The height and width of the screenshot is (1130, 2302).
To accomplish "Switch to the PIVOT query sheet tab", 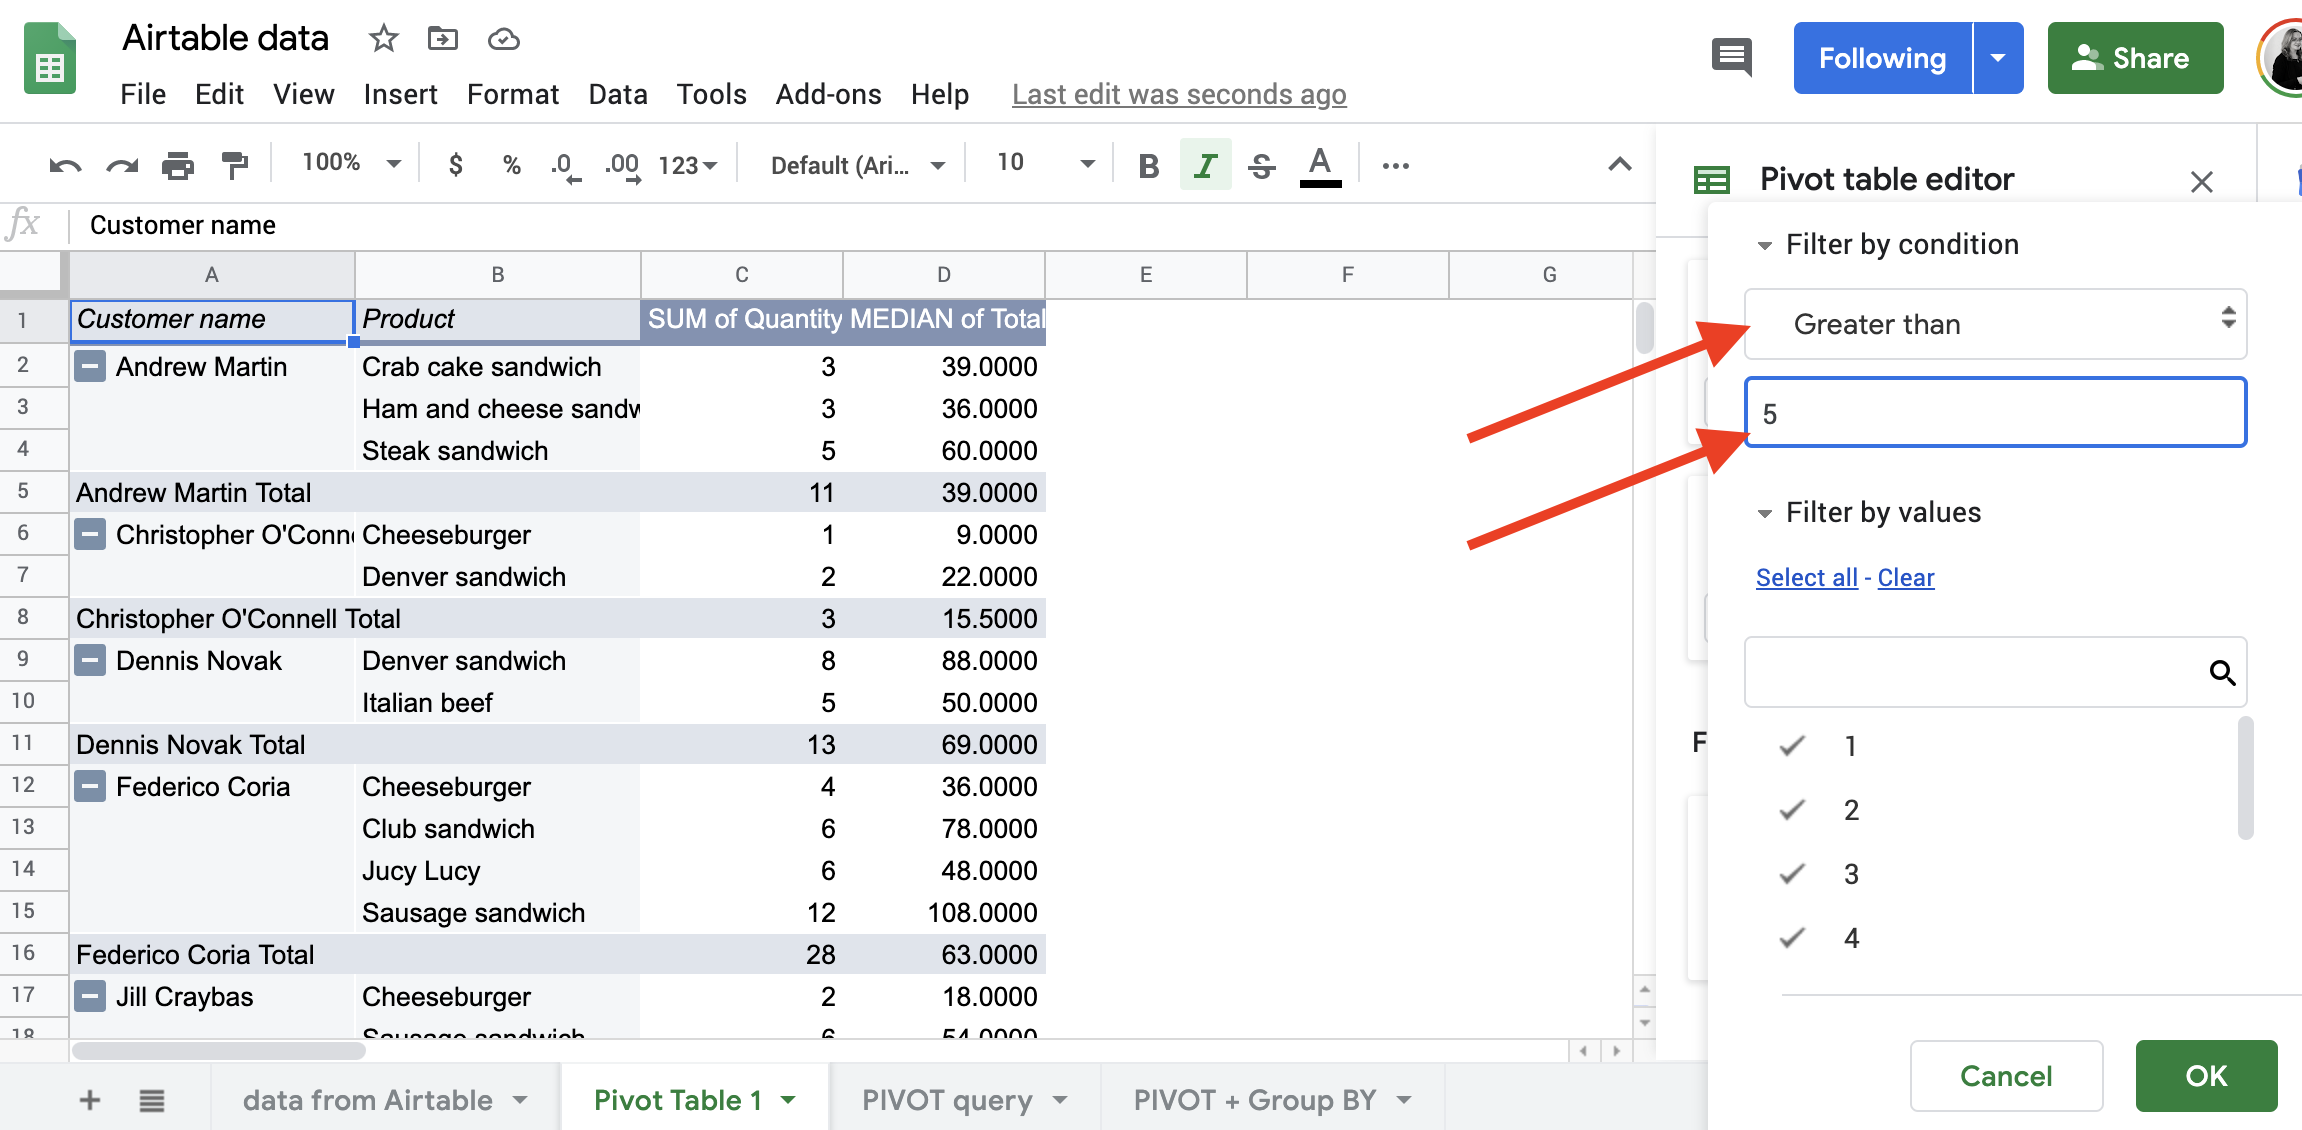I will 948,1099.
